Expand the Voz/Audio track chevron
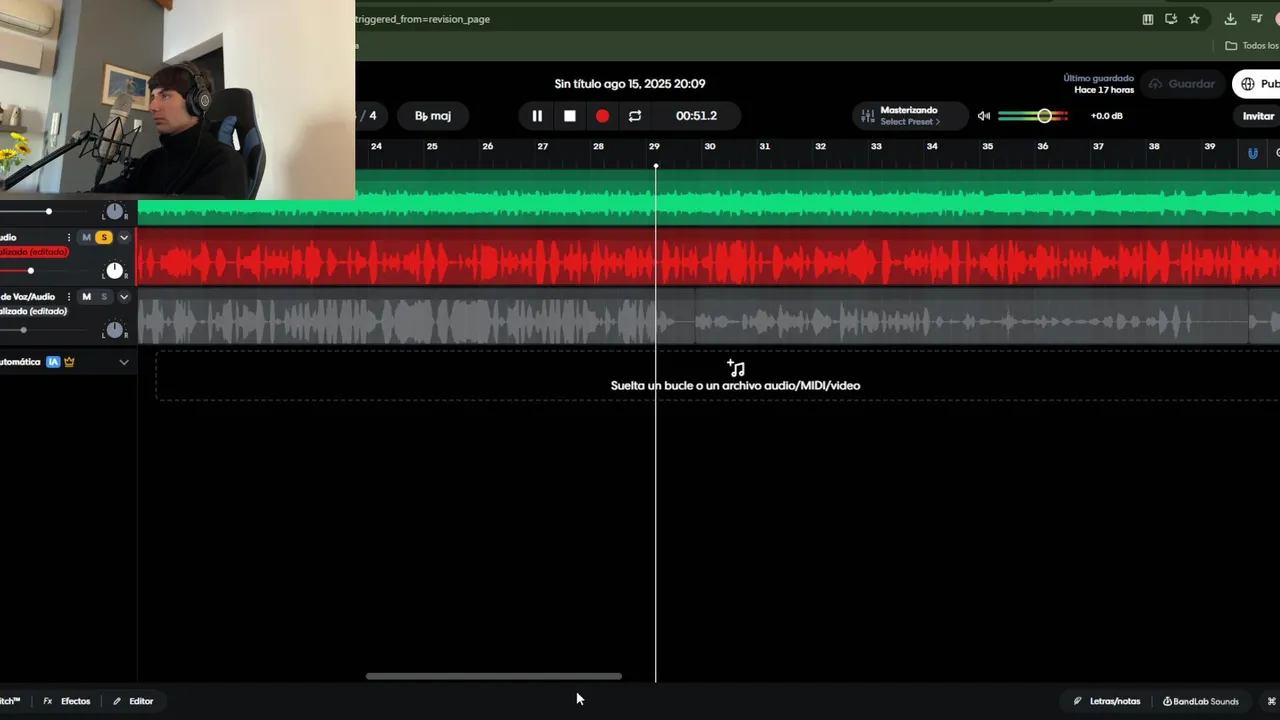The width and height of the screenshot is (1280, 720). coord(124,297)
